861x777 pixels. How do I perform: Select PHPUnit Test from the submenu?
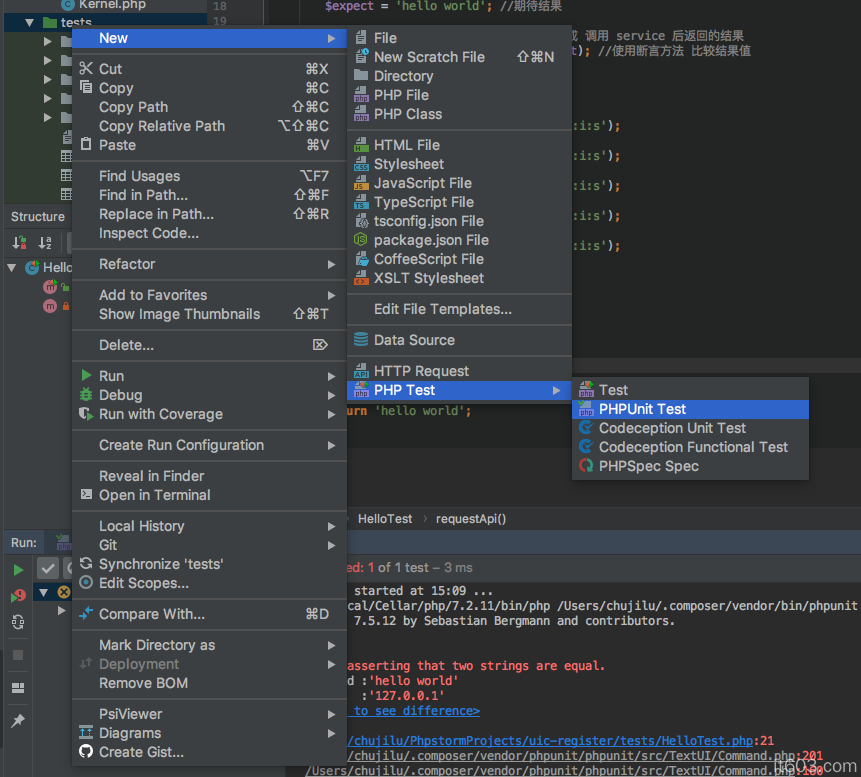click(x=642, y=409)
